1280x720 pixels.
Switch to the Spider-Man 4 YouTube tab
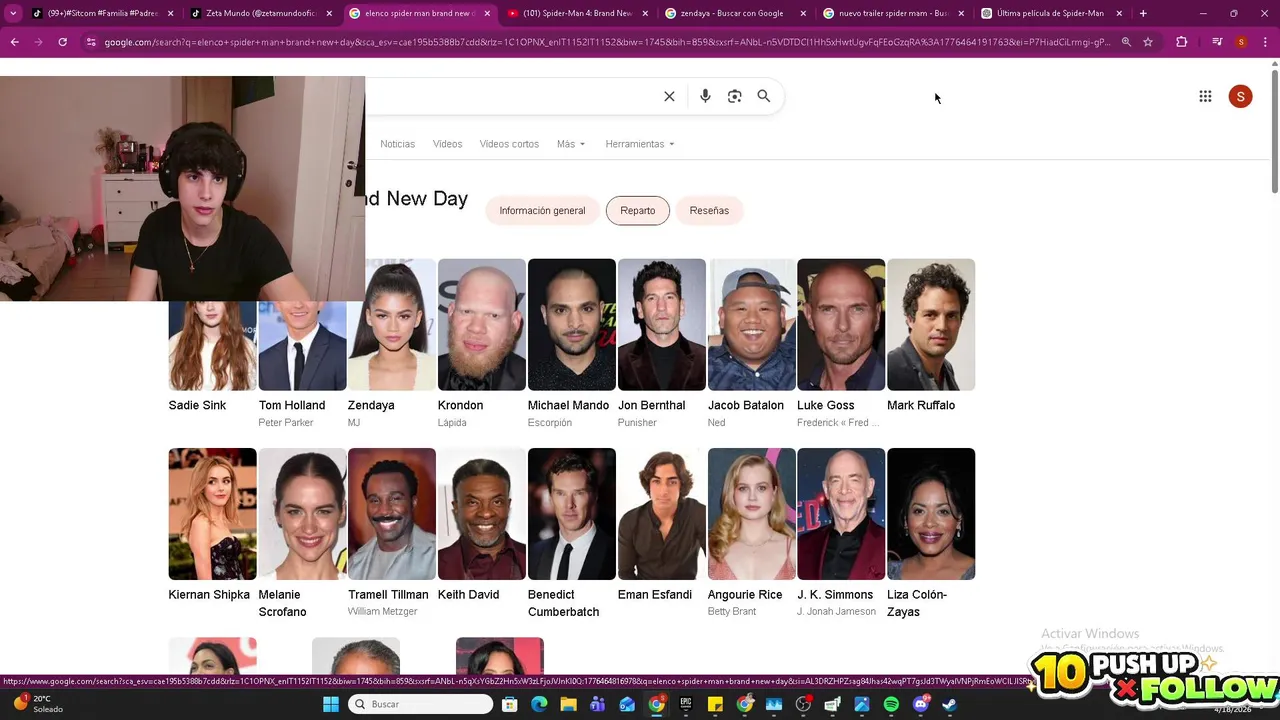576,13
